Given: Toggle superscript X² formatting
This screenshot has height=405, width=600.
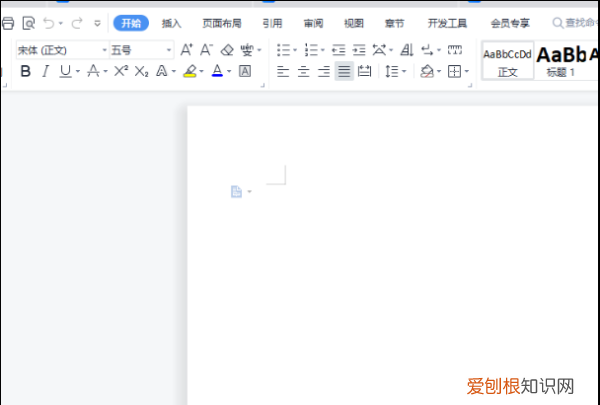Looking at the screenshot, I should [121, 71].
